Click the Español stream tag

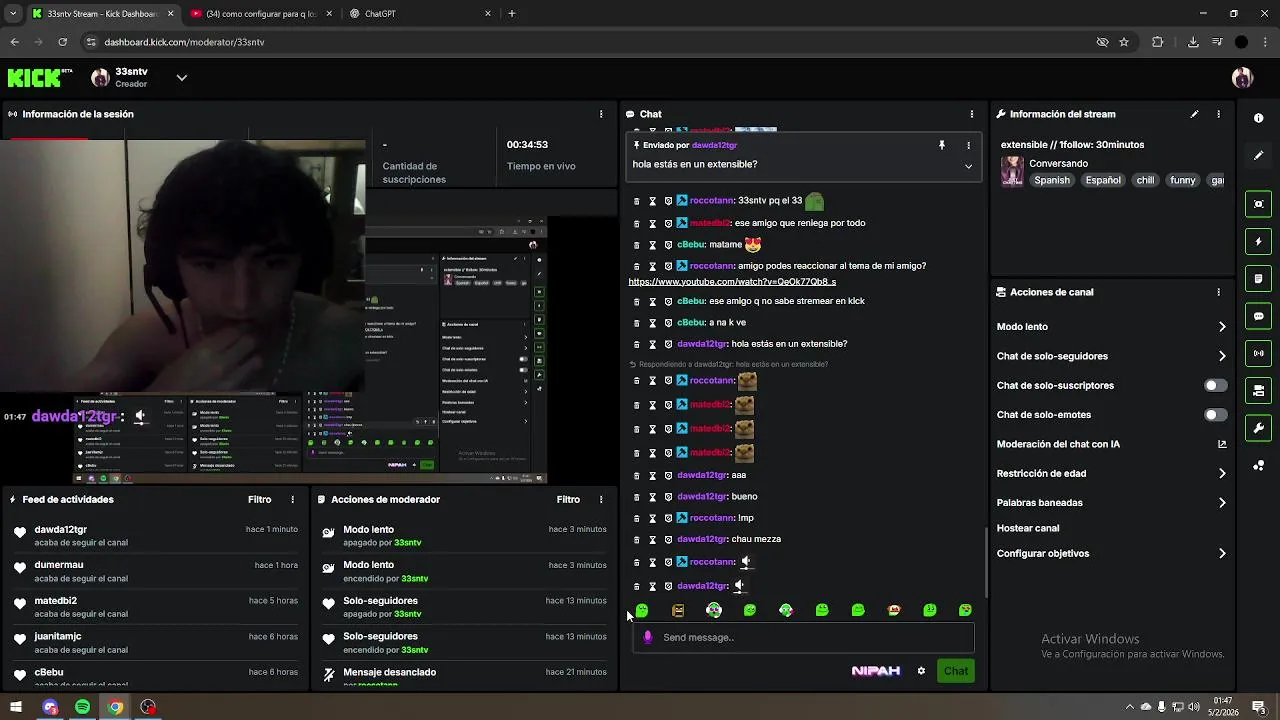coord(1103,180)
